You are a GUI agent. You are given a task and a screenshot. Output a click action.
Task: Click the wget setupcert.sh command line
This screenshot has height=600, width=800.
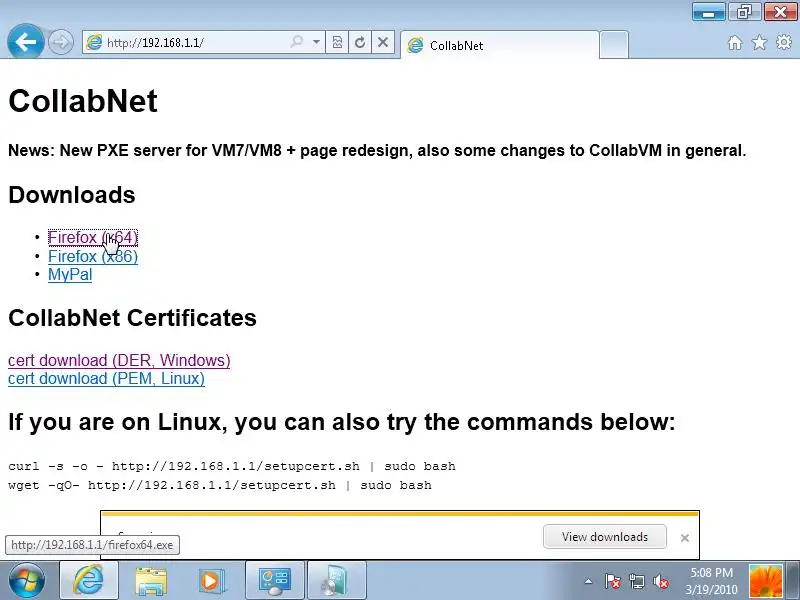pyautogui.click(x=220, y=485)
